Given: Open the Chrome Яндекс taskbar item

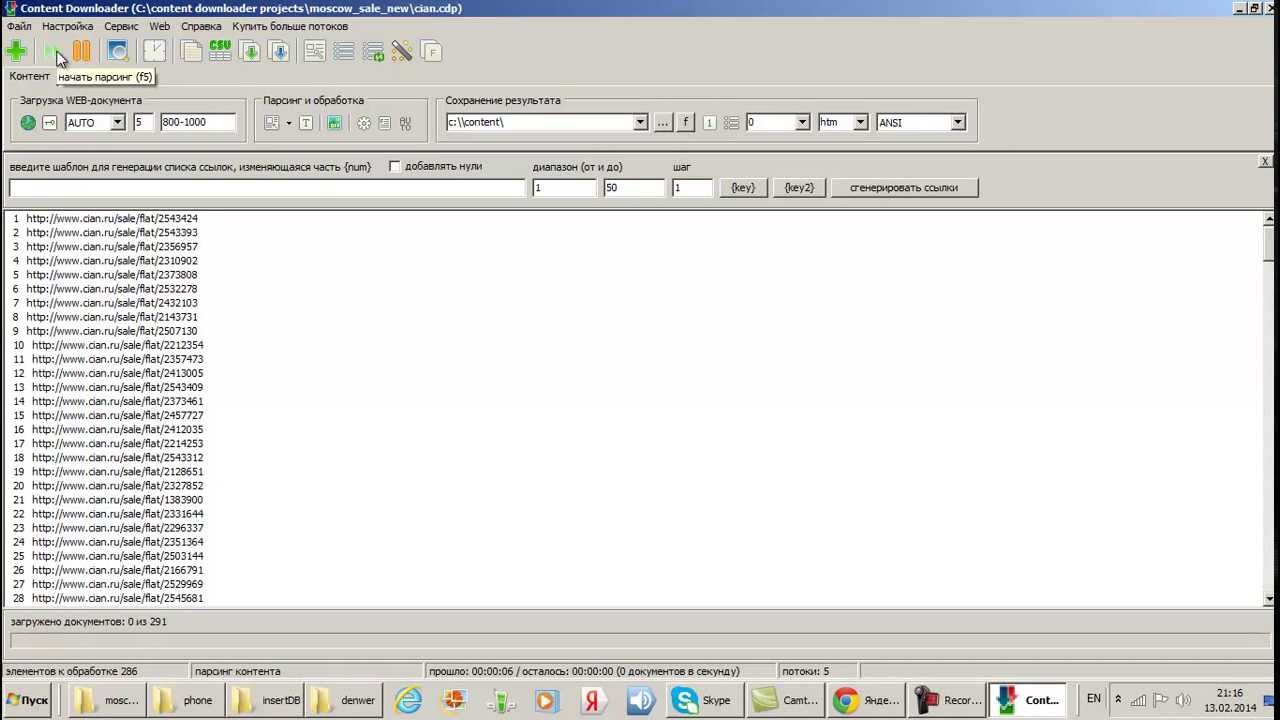Looking at the screenshot, I should coord(867,700).
